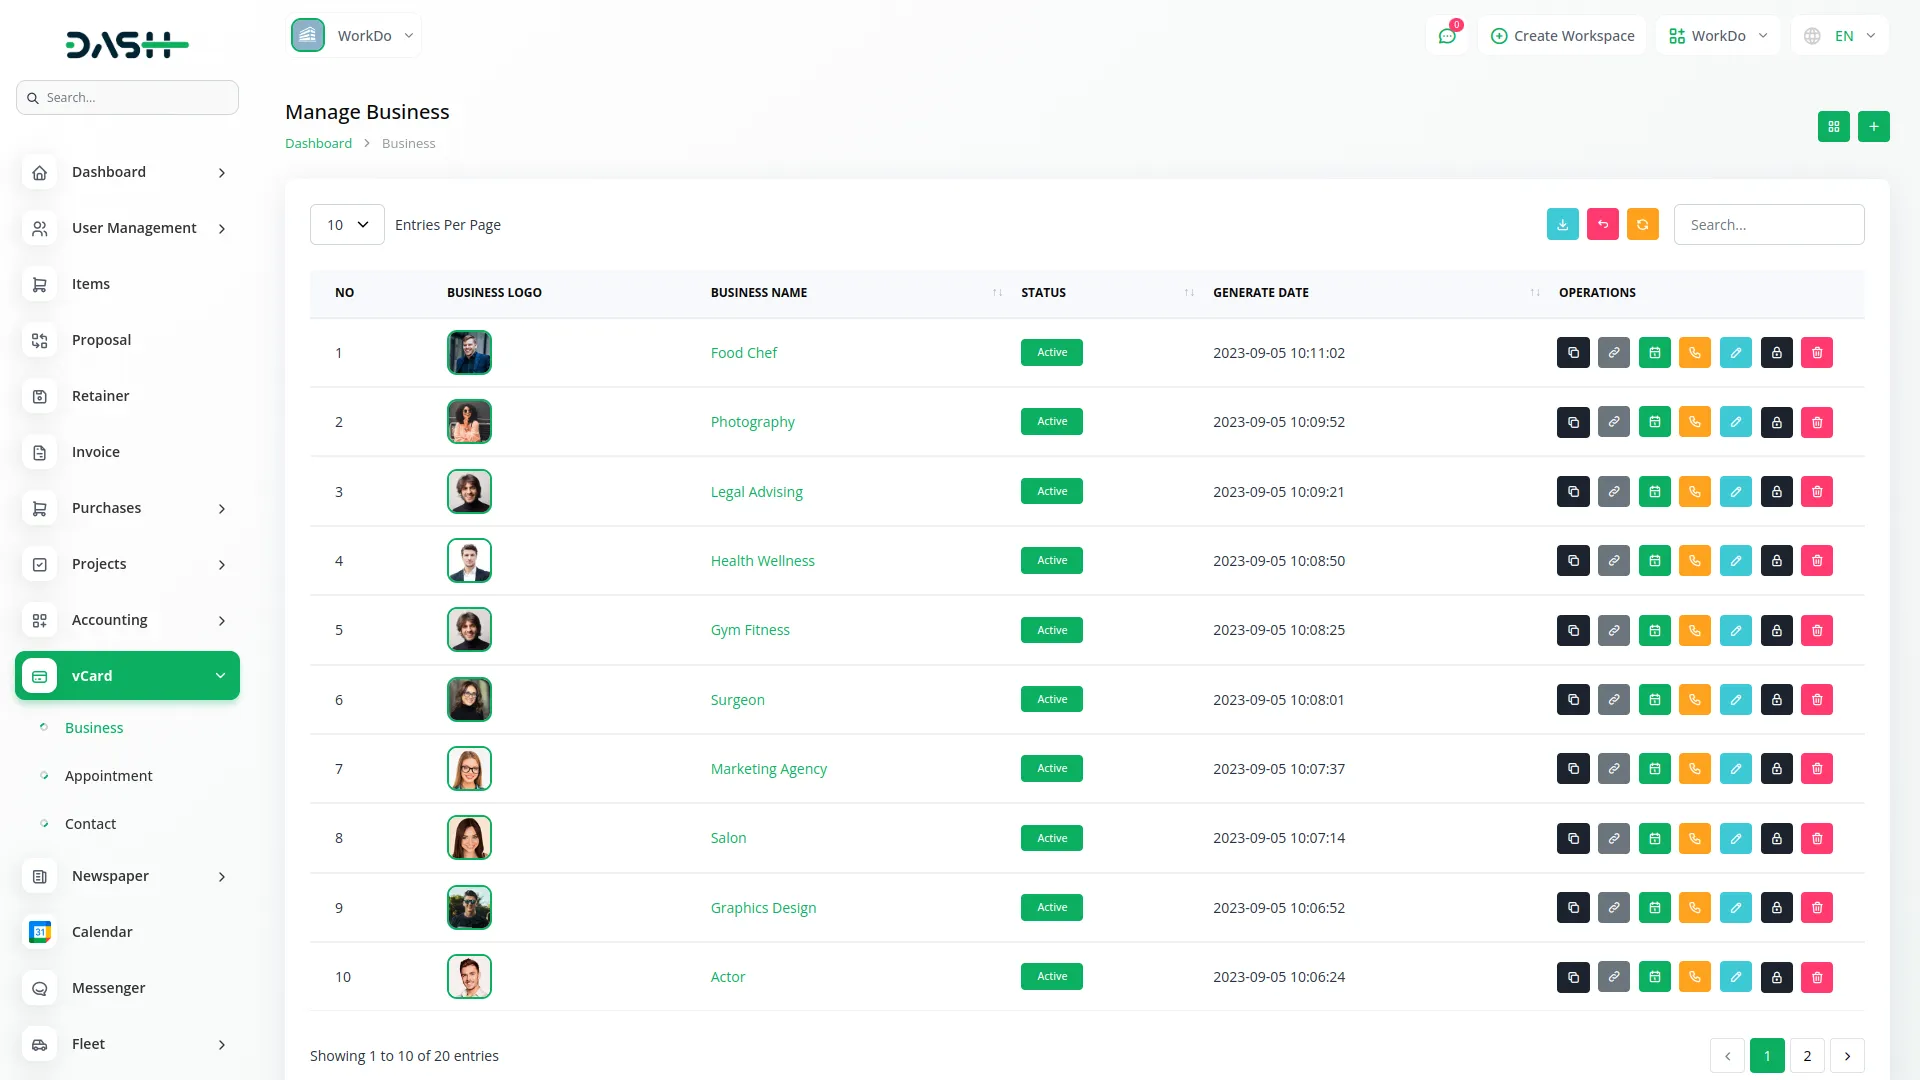
Task: Open the Salon business link
Action: 728,838
